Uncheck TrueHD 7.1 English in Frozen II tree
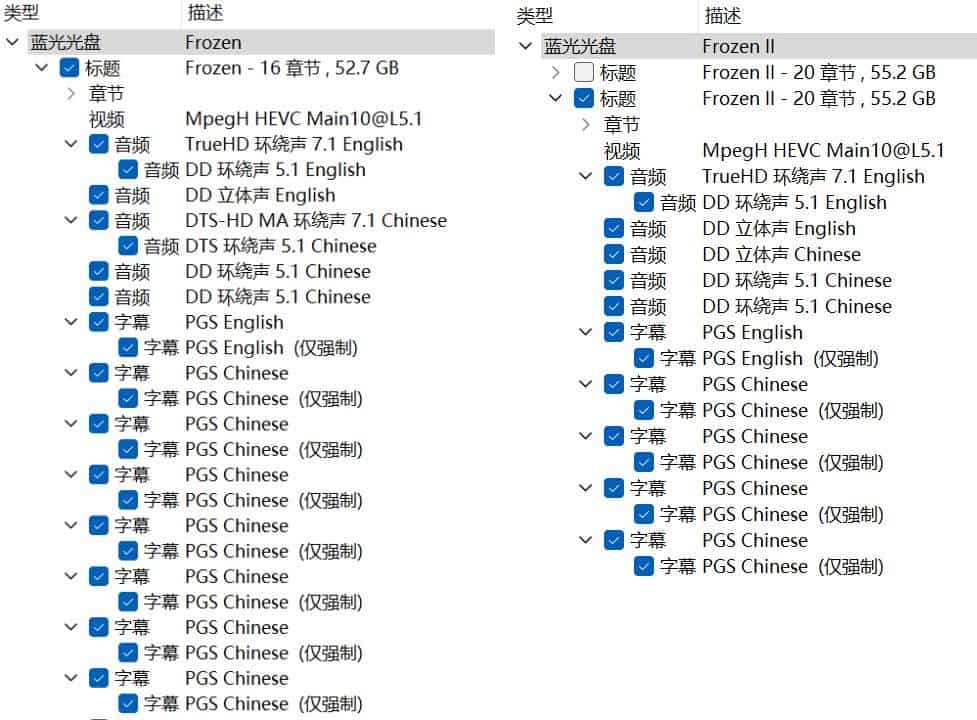 pos(614,177)
